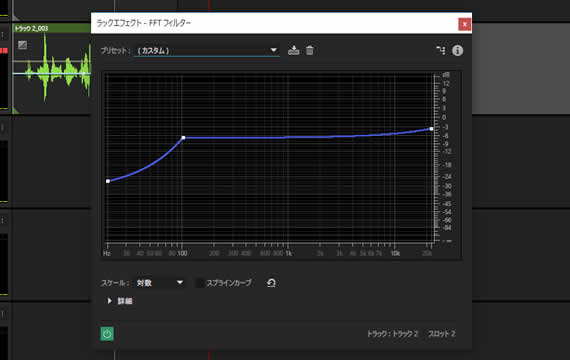Close the FFT filter rack effect window
The width and height of the screenshot is (570, 360).
464,24
